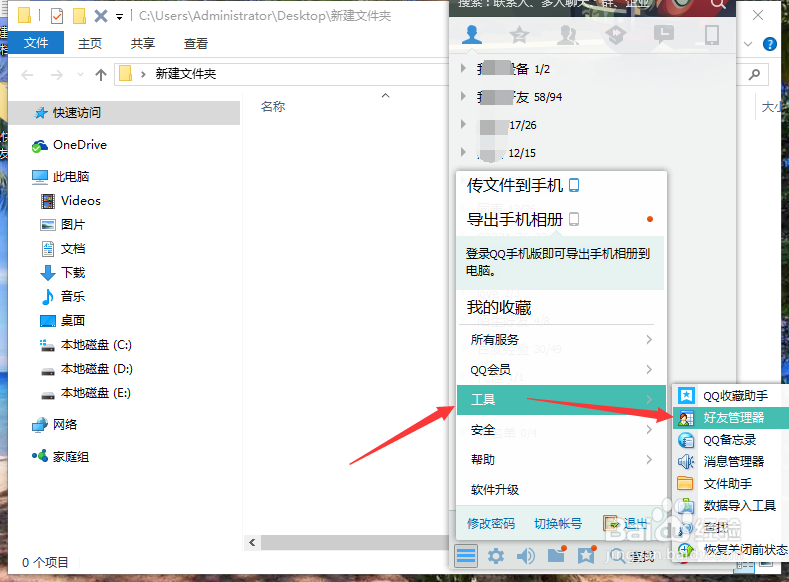Open QQ settings gear icon
The image size is (789, 582).
[x=496, y=556]
